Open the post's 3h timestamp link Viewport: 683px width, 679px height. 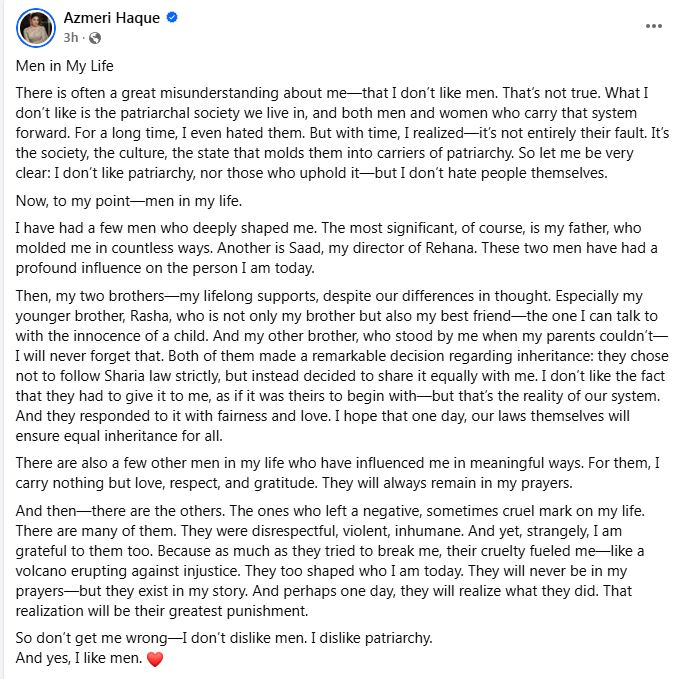71,38
